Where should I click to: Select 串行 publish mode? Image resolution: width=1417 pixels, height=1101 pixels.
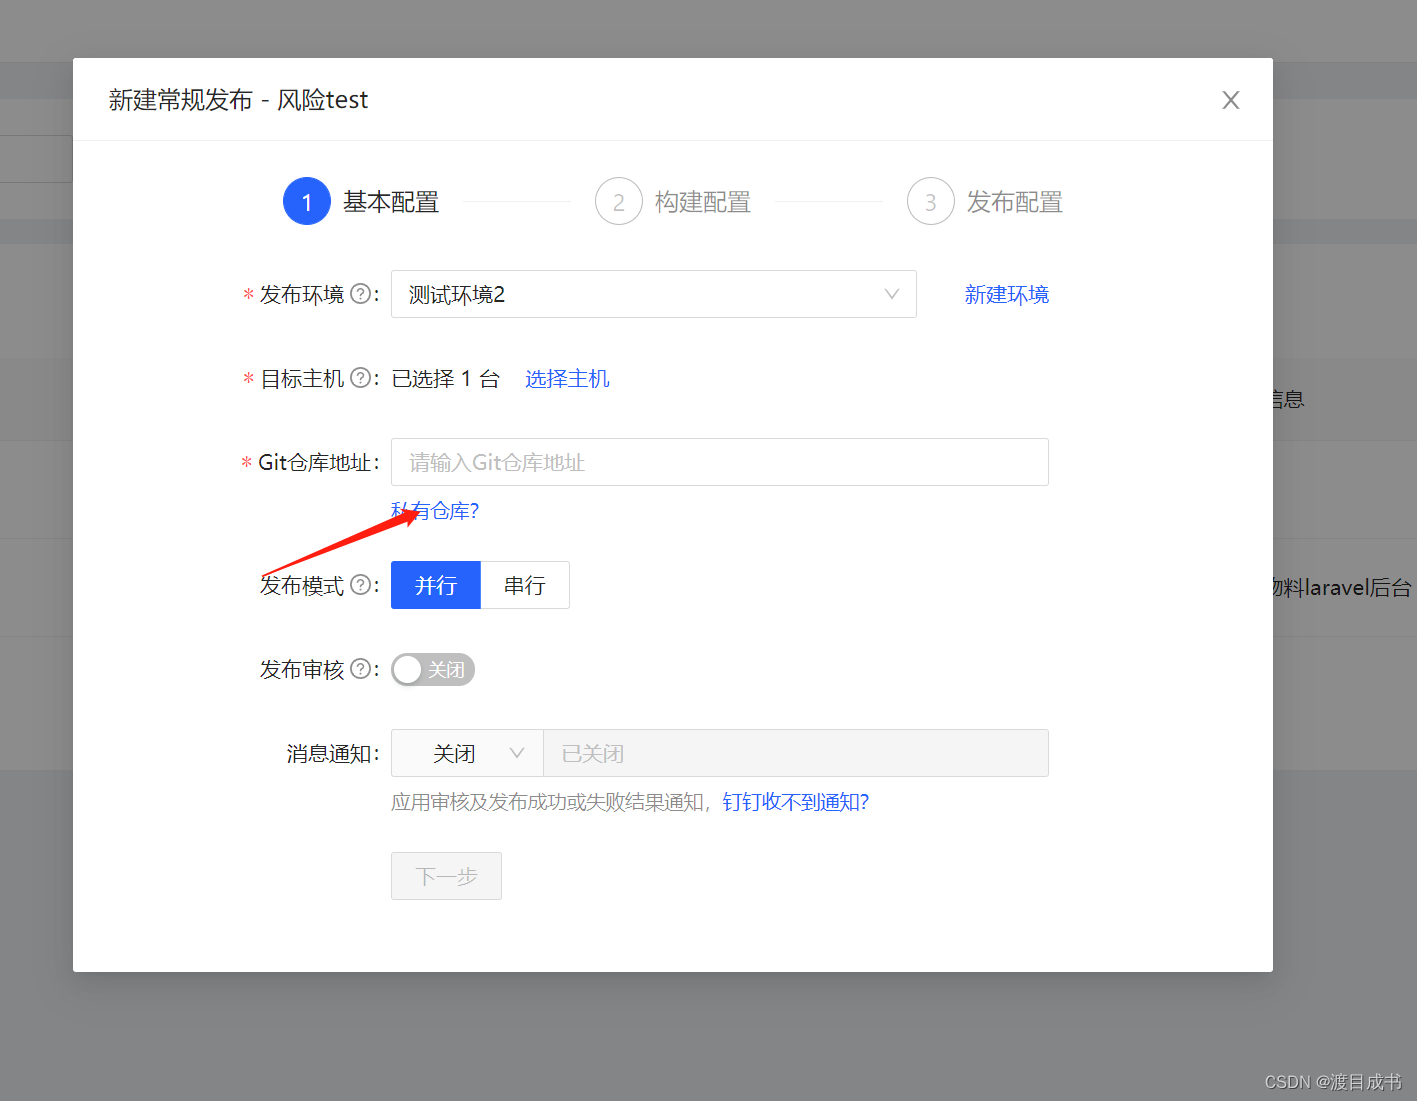coord(525,585)
